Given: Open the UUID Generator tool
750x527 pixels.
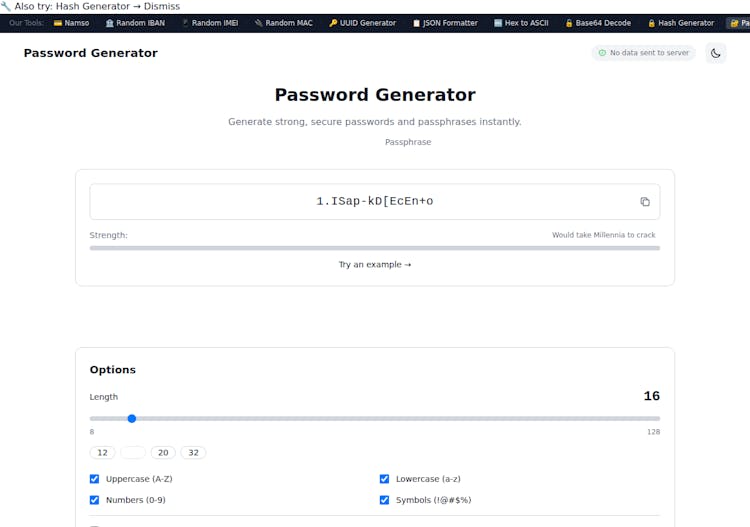Looking at the screenshot, I should click(x=363, y=23).
